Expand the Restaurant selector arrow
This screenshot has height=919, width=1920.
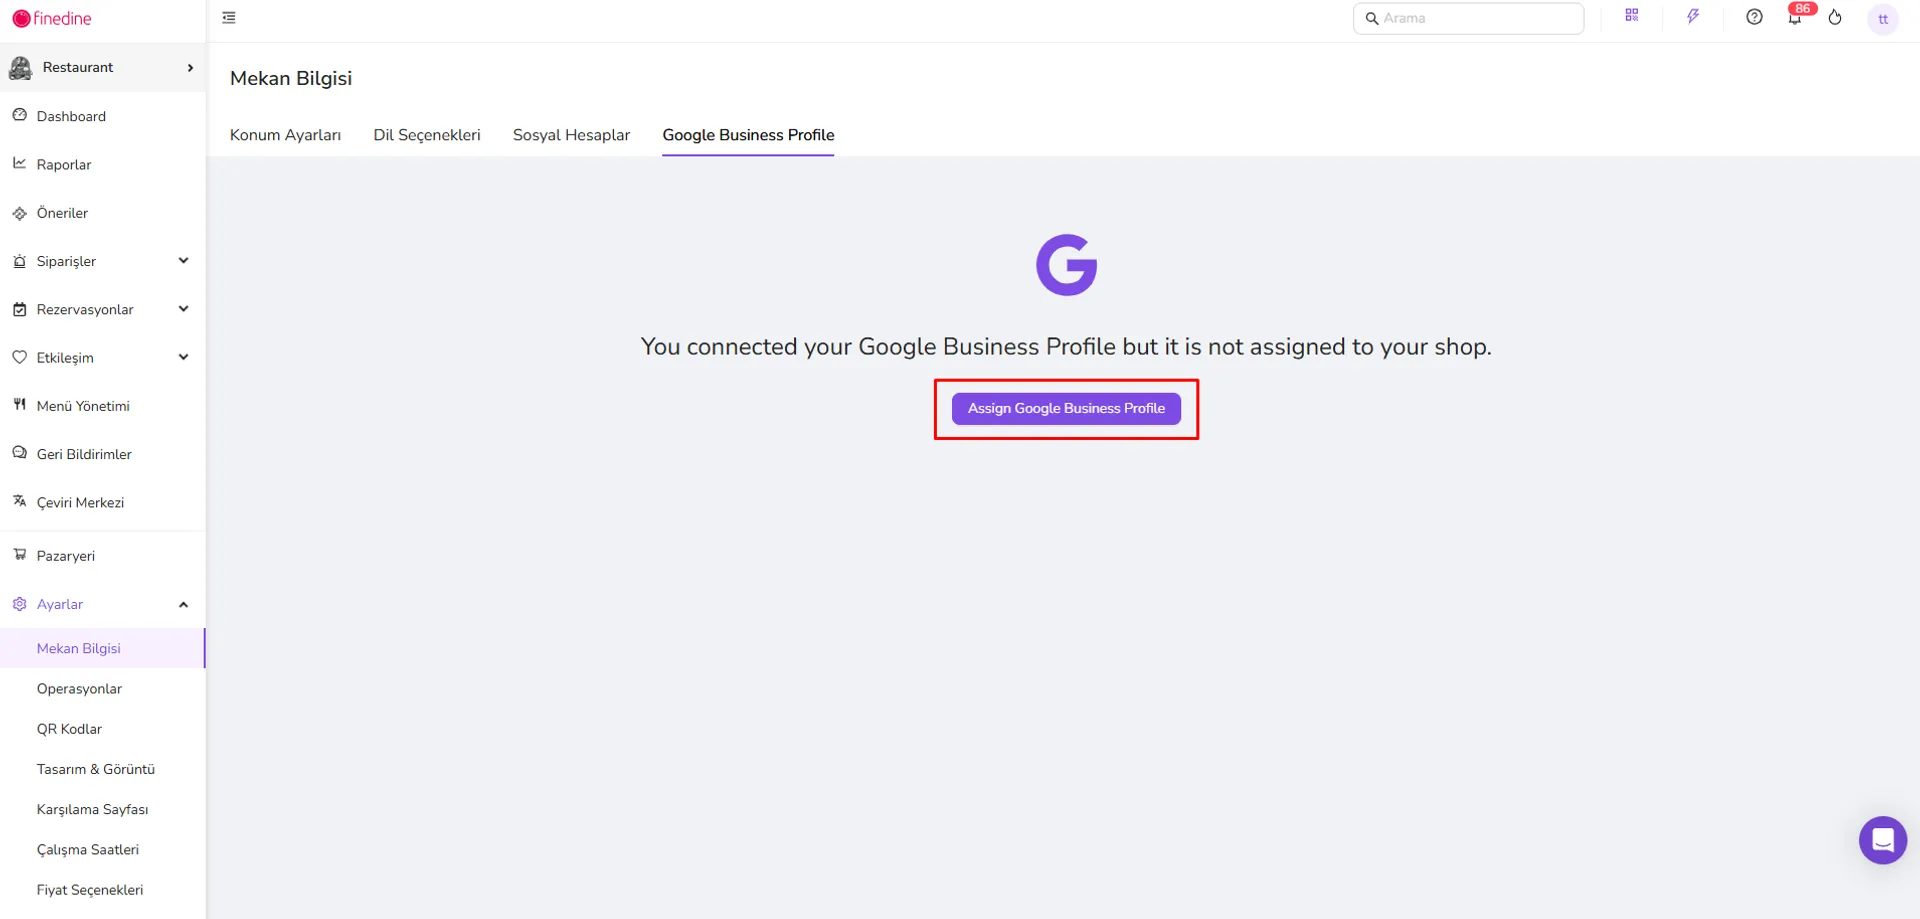click(190, 68)
